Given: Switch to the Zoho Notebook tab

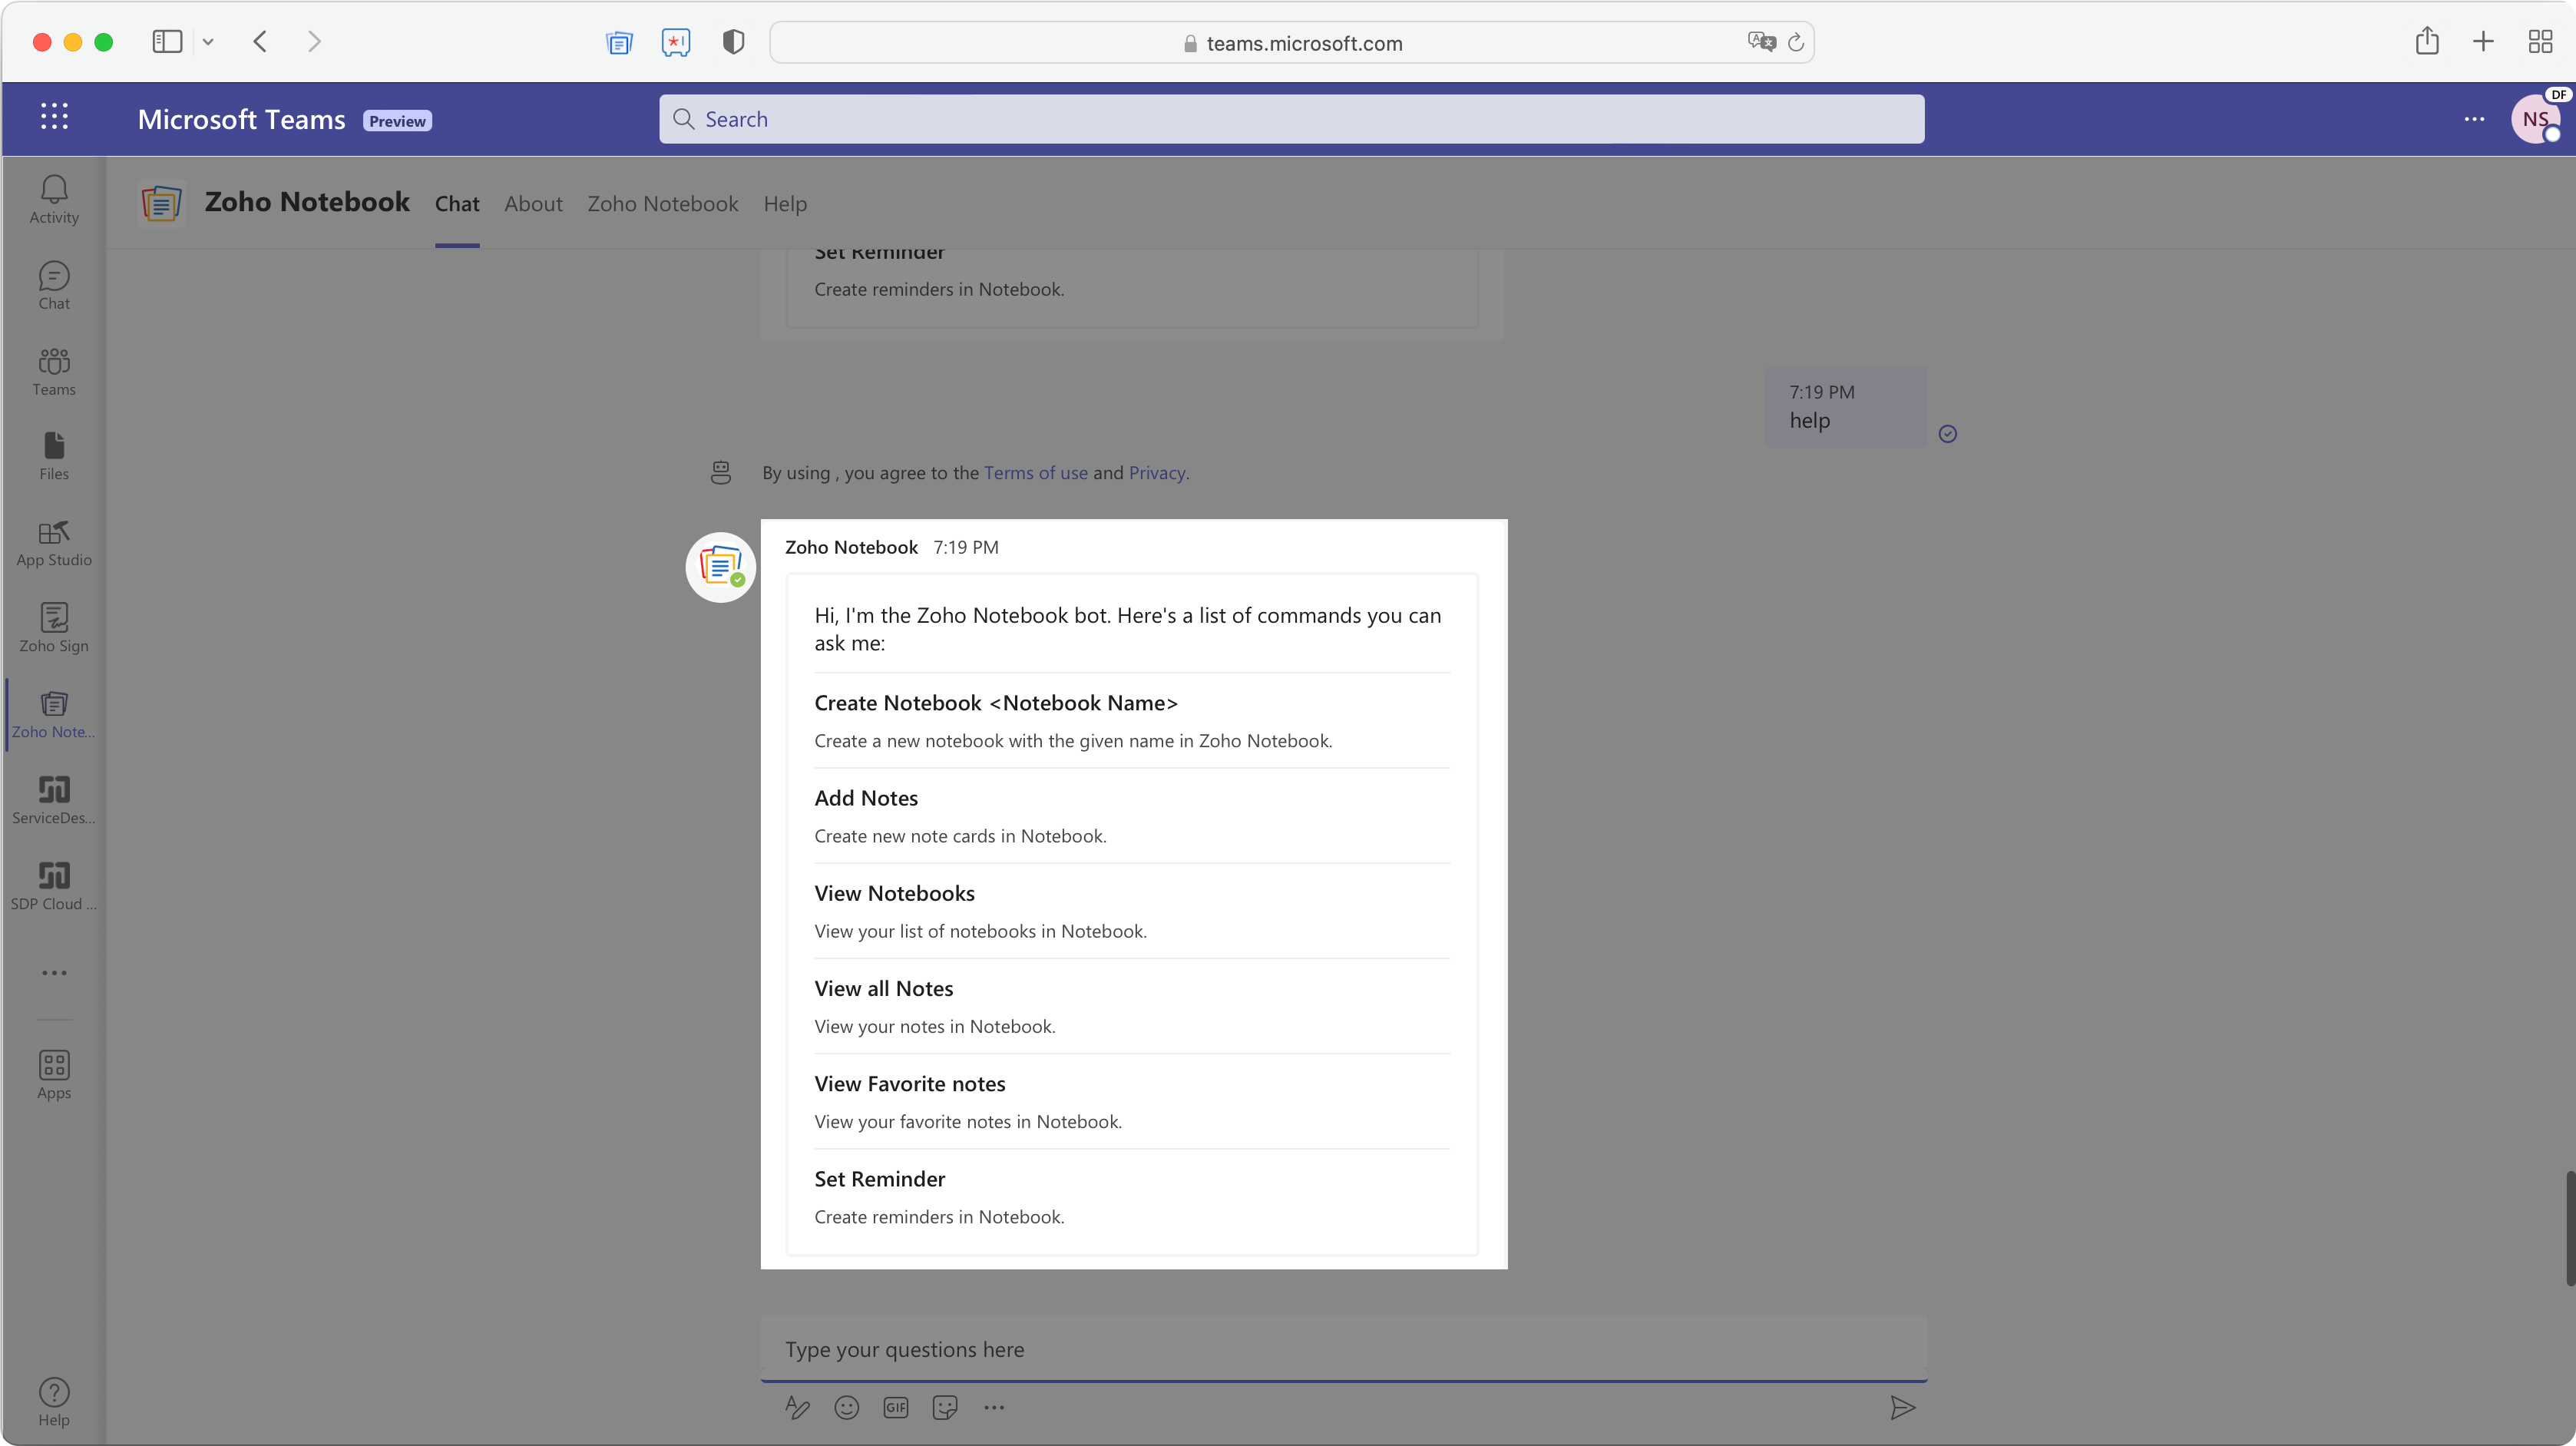Looking at the screenshot, I should point(662,204).
